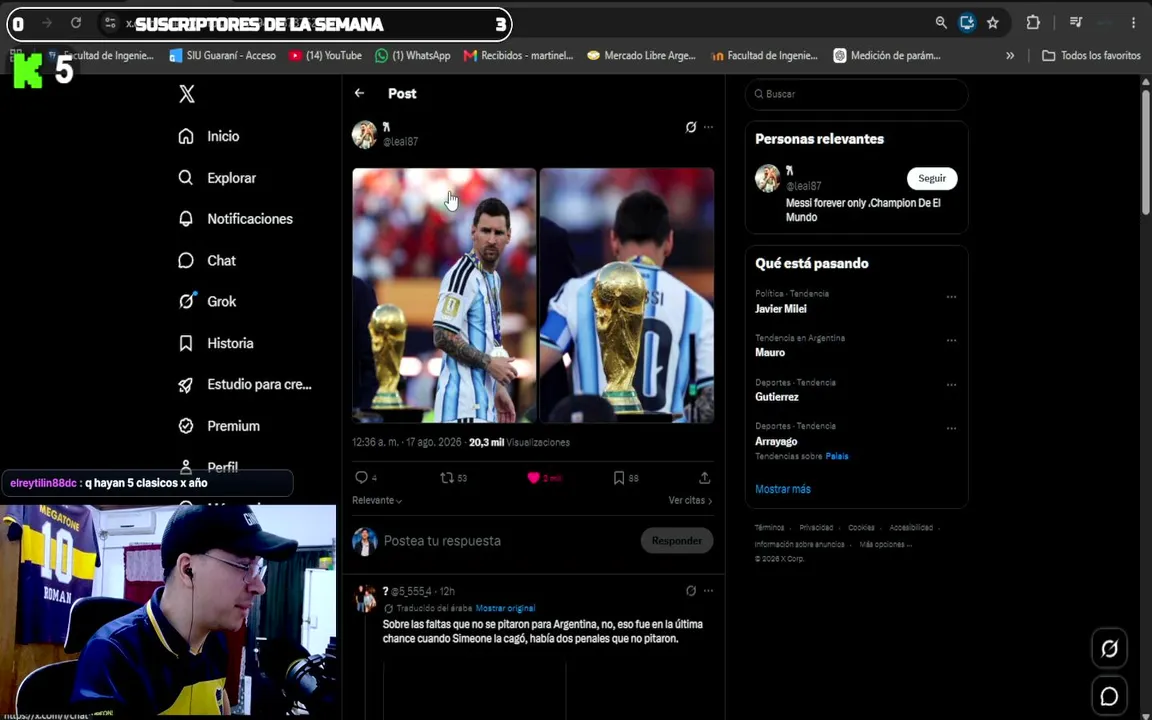Screen dimensions: 1152x720
Task: Click the Seguir button
Action: pos(932,179)
